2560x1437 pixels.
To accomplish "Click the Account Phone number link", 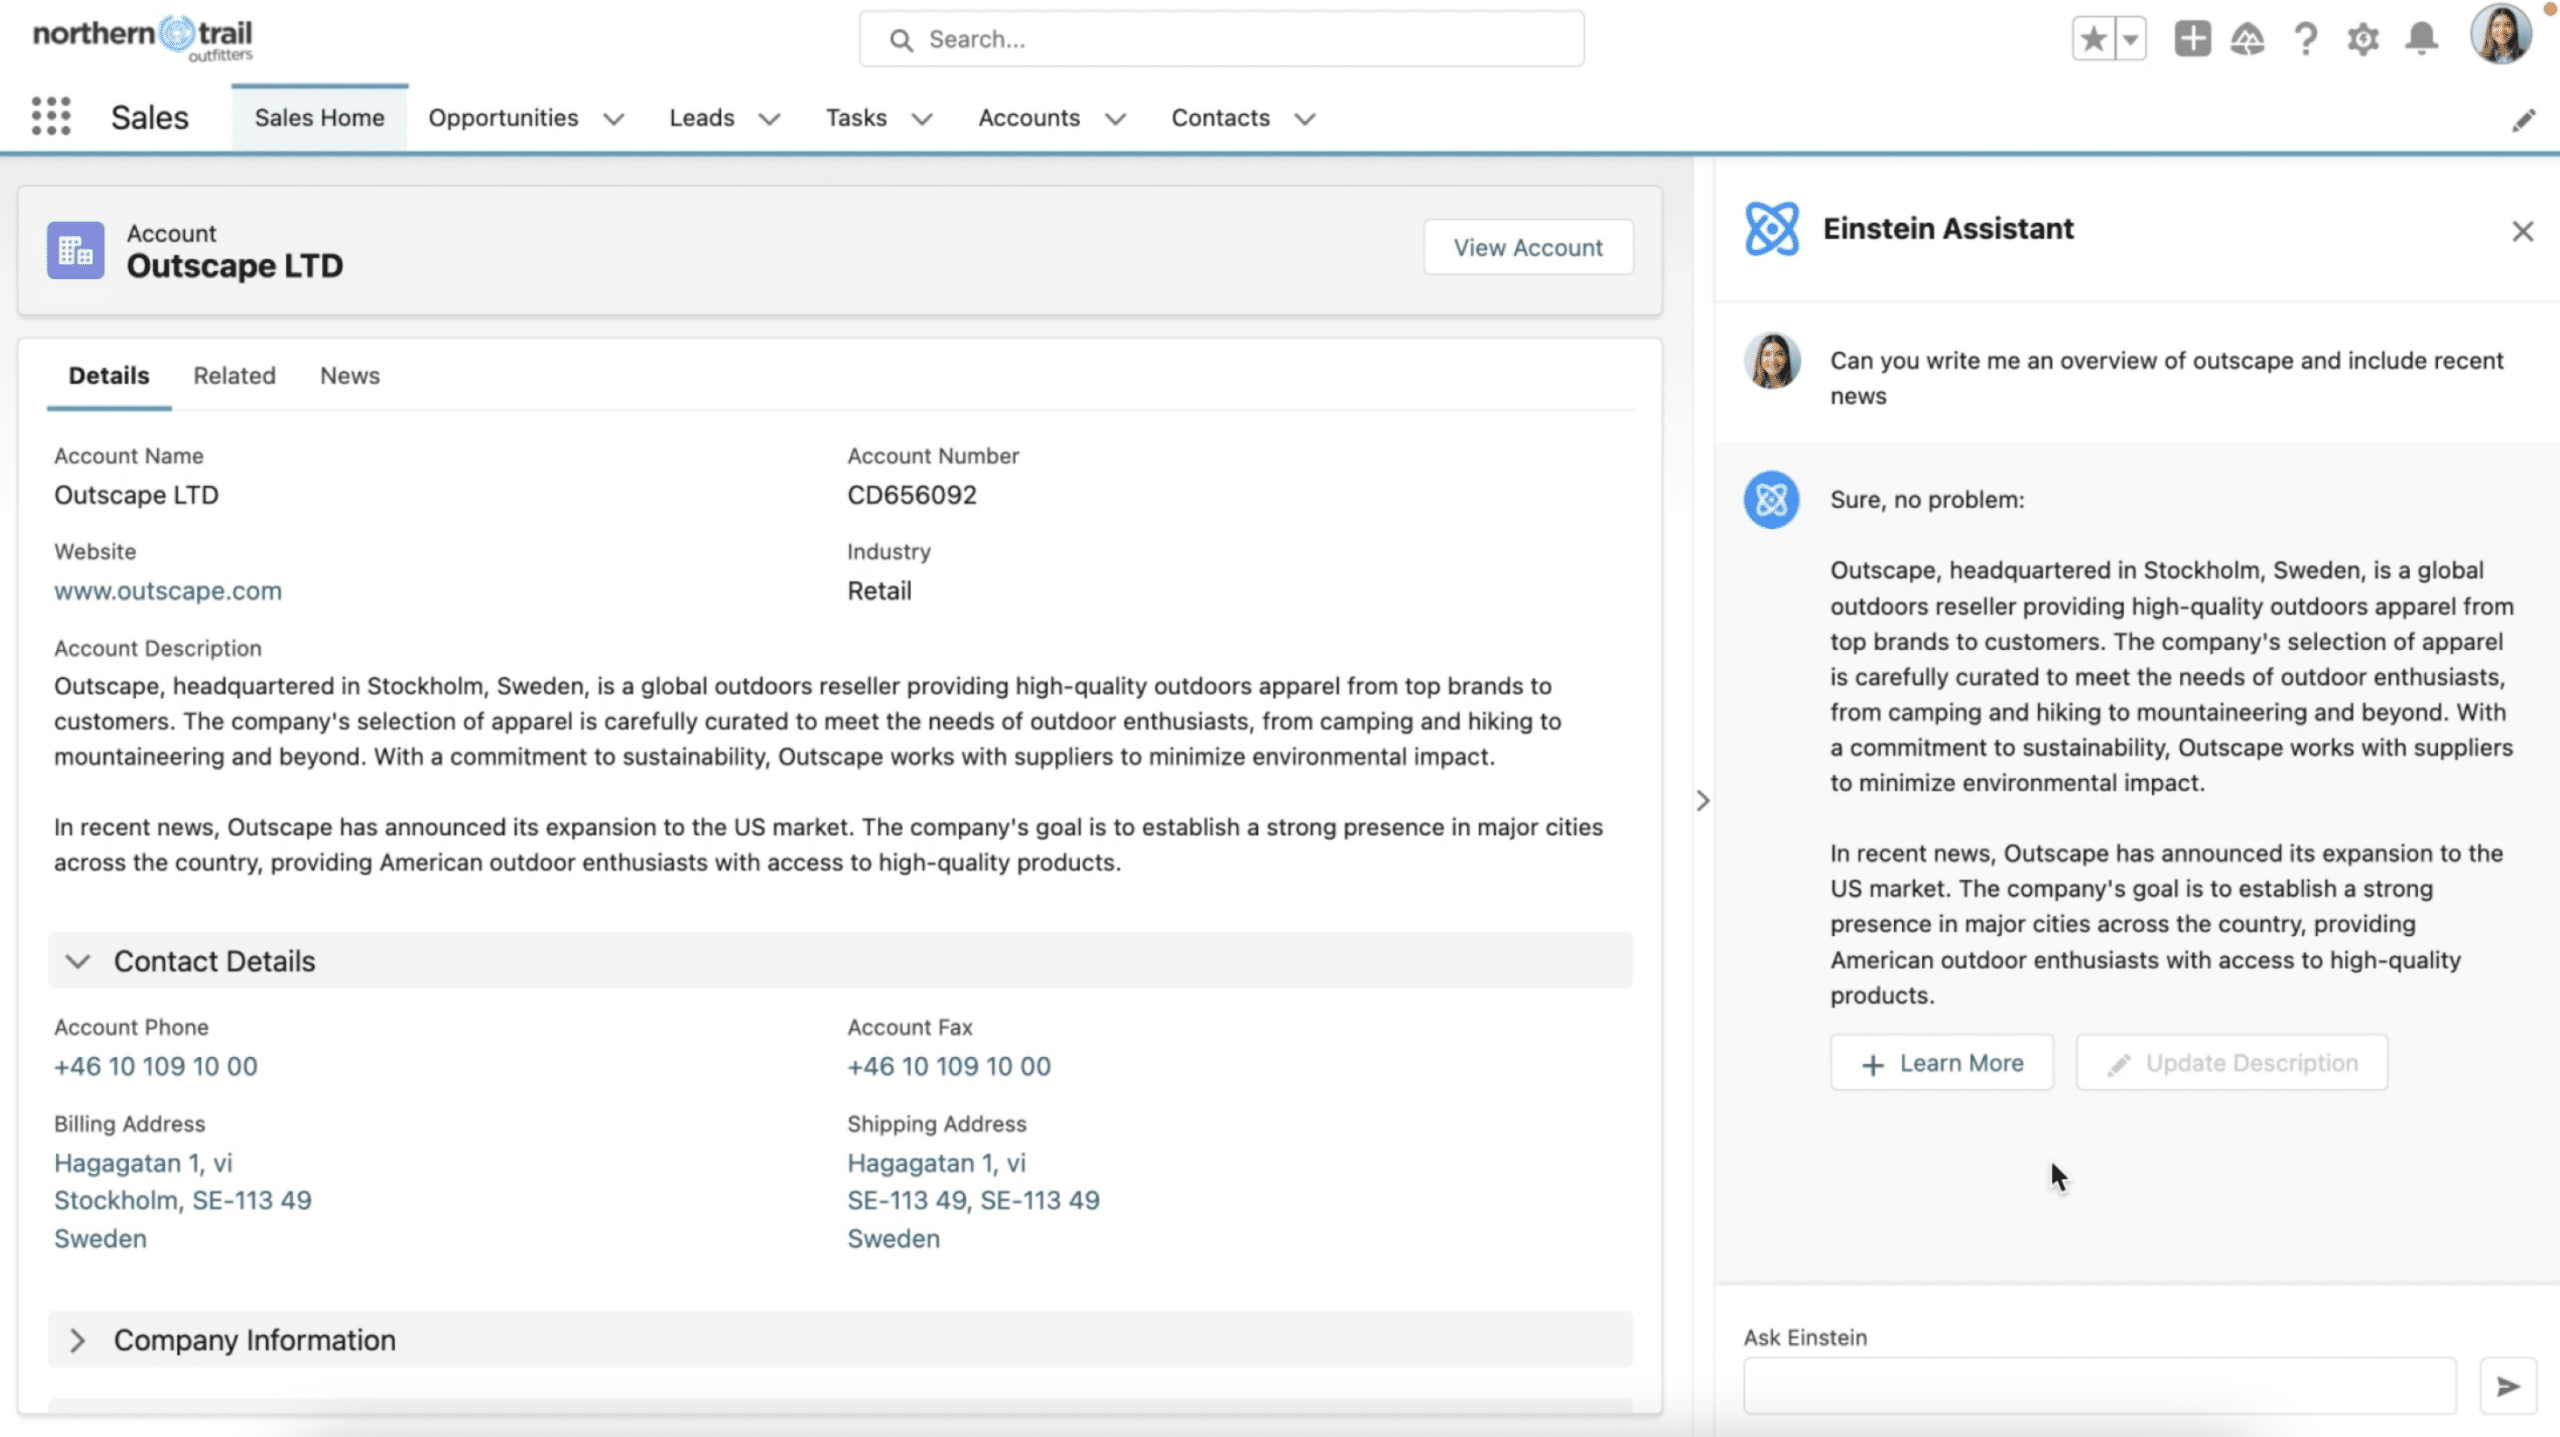I will point(155,1066).
